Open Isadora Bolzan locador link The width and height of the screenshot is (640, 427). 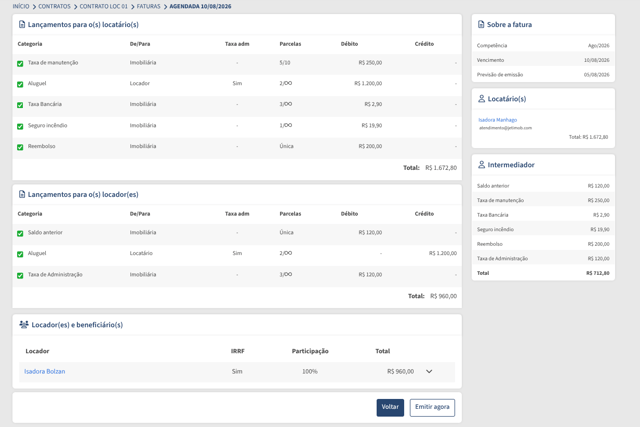[x=44, y=371]
